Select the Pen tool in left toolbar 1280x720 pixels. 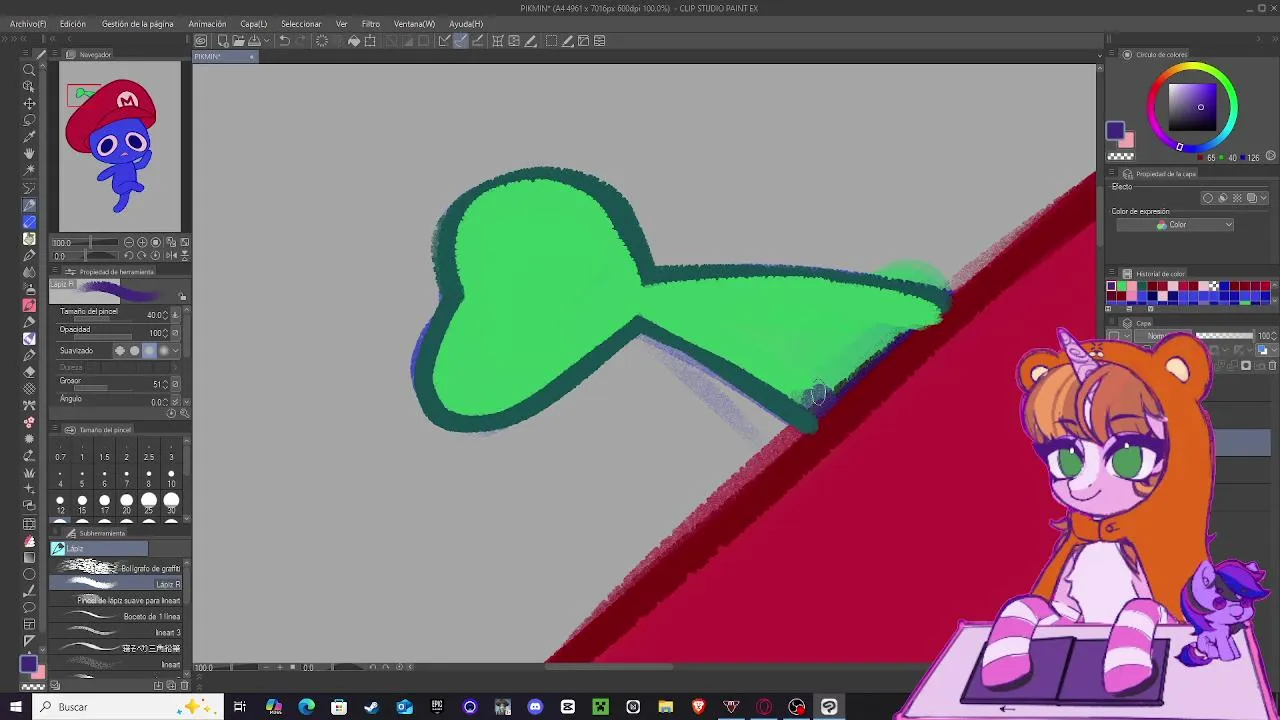[x=29, y=205]
